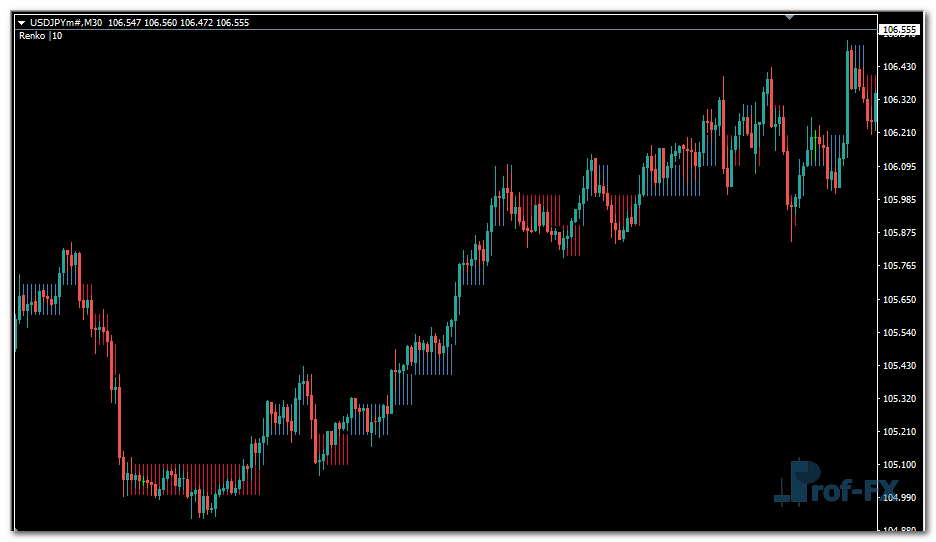
Task: Click the 105.320 price axis label
Action: [900, 399]
